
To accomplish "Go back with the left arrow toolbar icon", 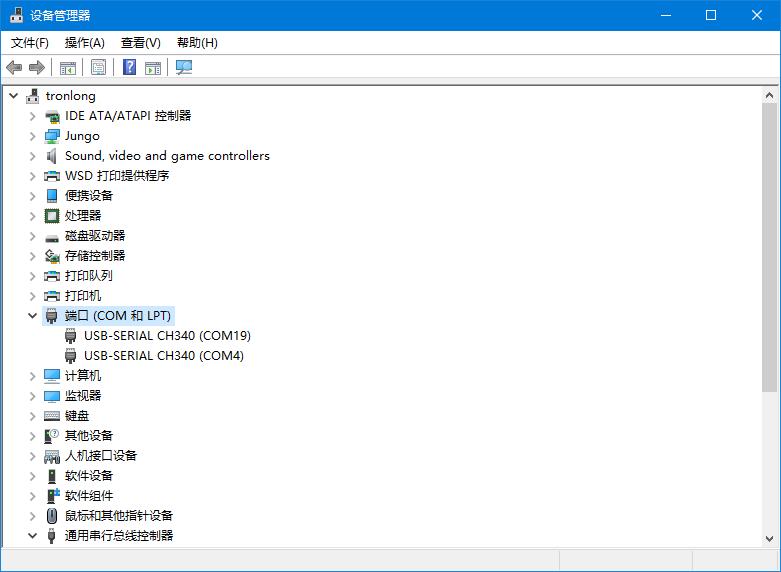I will [x=14, y=67].
